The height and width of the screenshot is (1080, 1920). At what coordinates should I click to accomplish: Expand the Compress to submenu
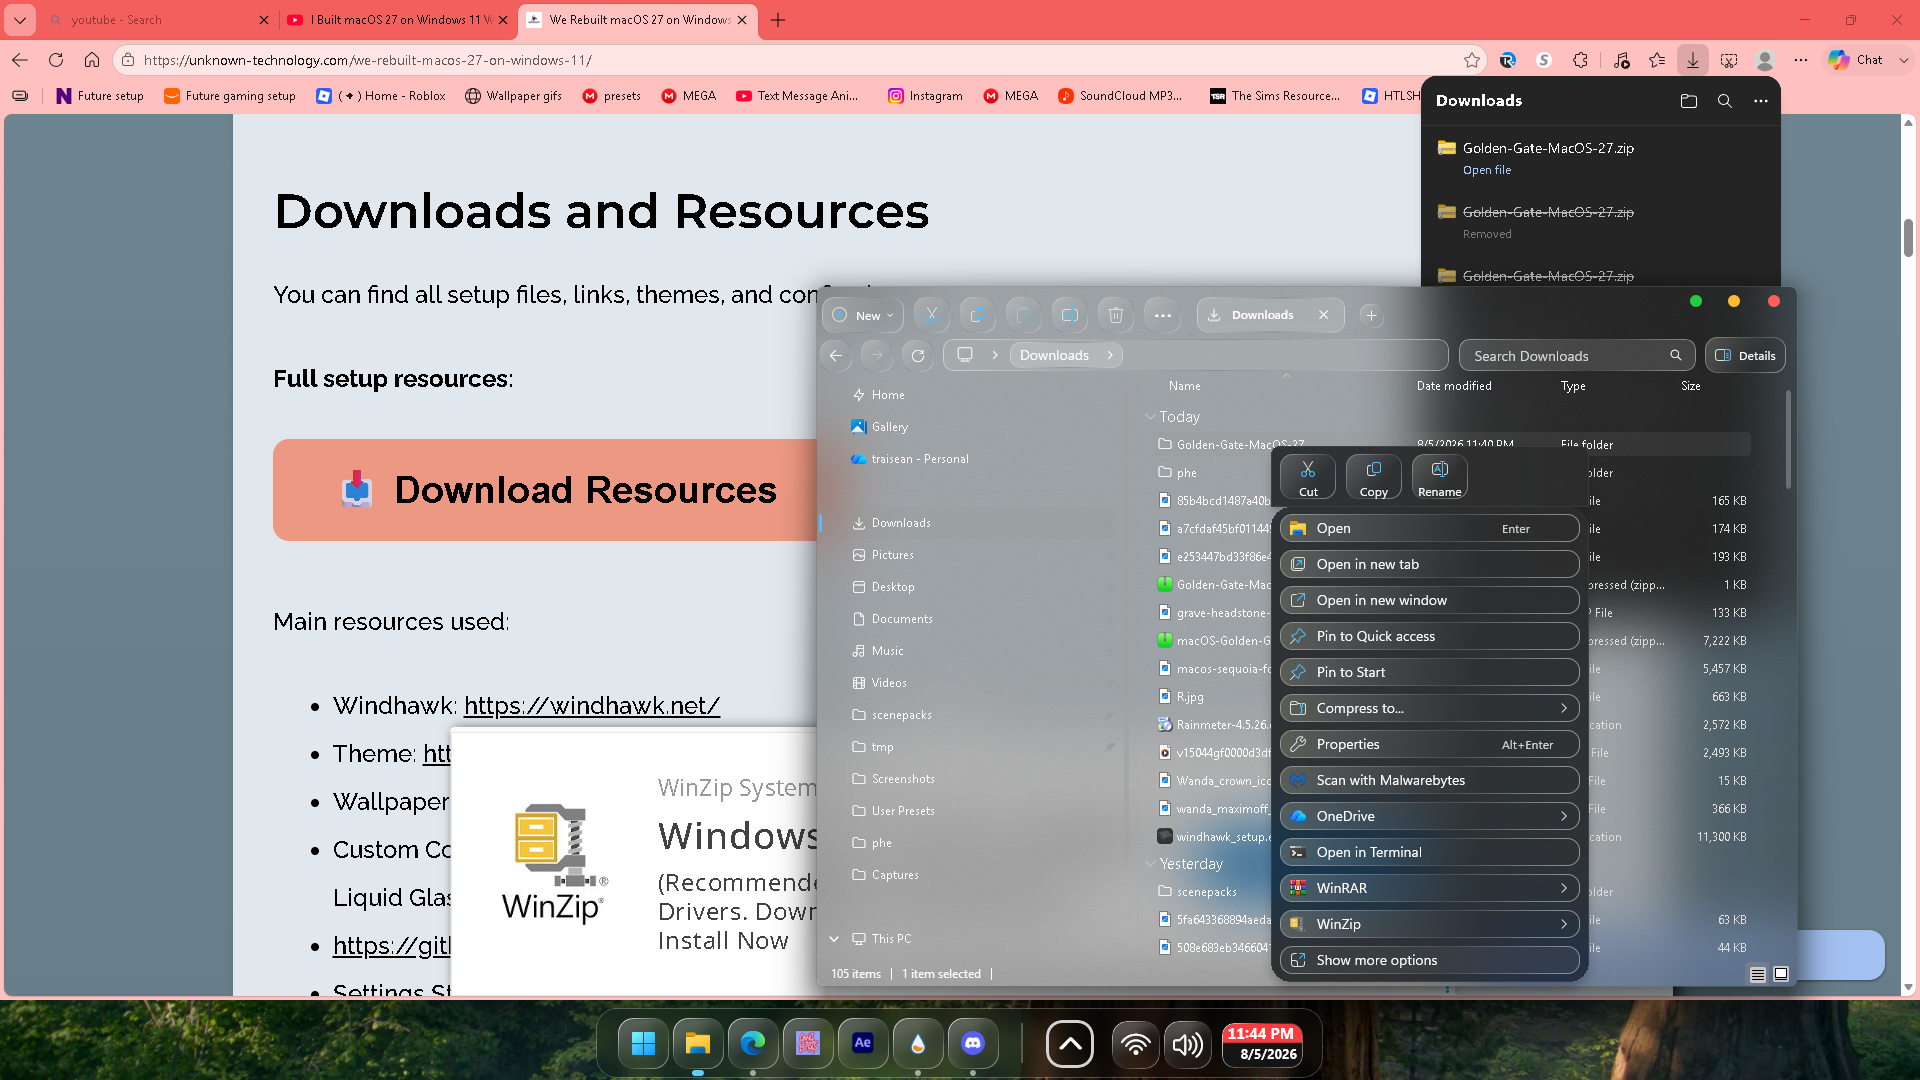pyautogui.click(x=1430, y=708)
